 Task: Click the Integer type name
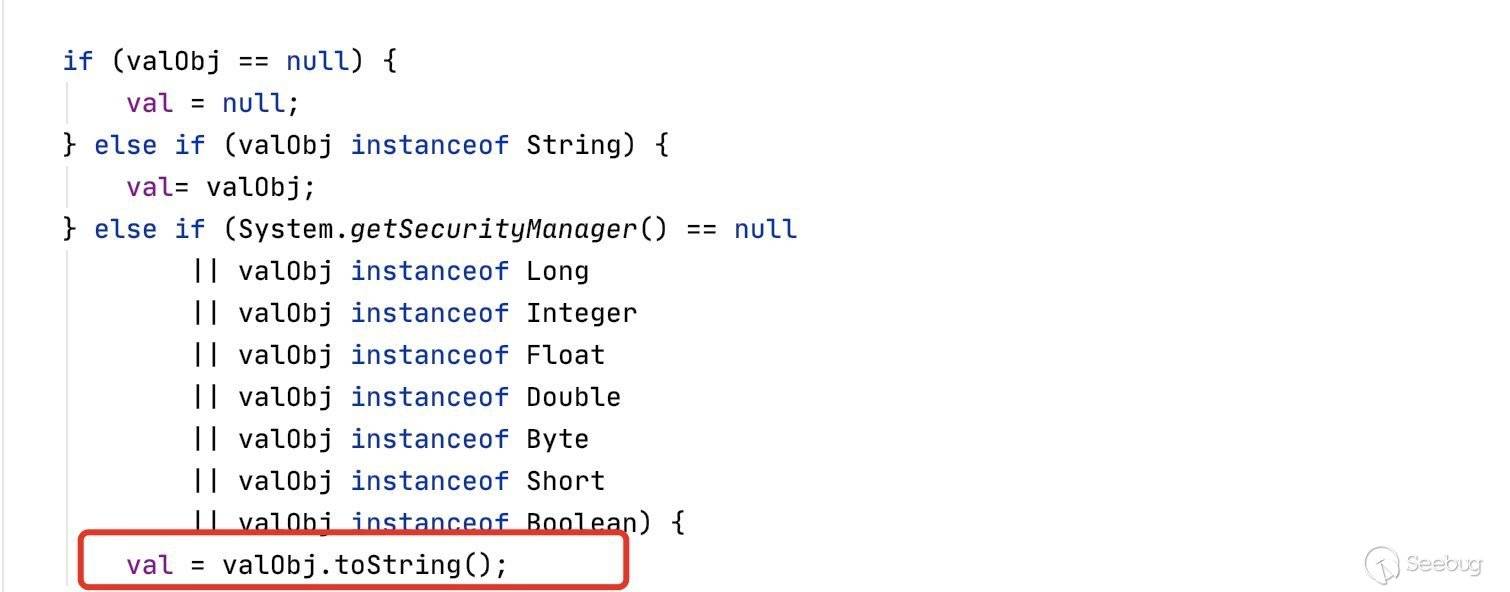click(x=581, y=313)
